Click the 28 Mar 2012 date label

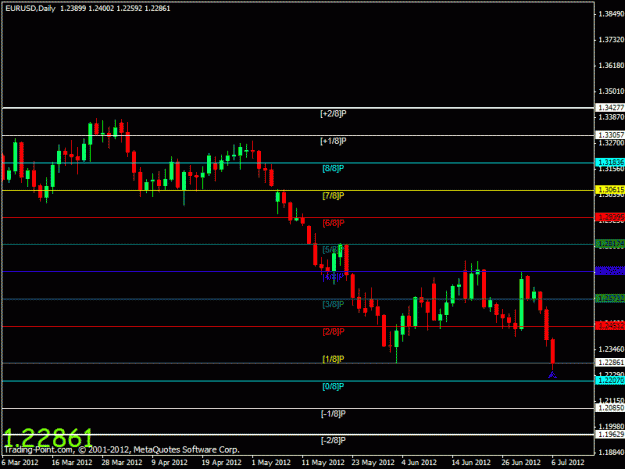[x=122, y=462]
